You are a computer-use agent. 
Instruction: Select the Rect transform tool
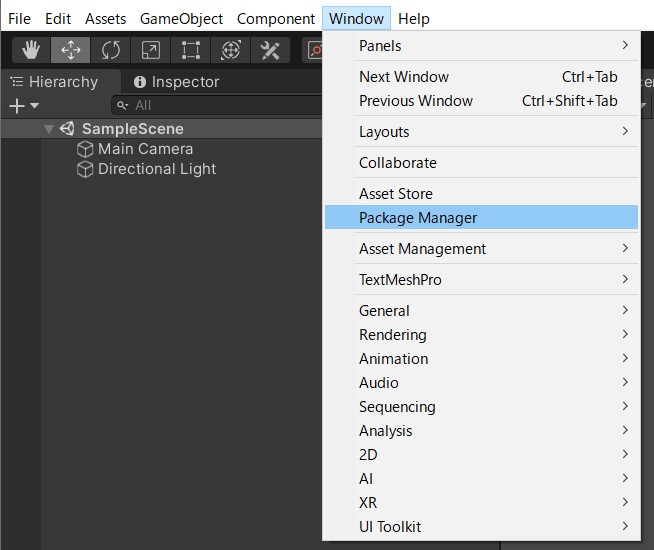(190, 50)
